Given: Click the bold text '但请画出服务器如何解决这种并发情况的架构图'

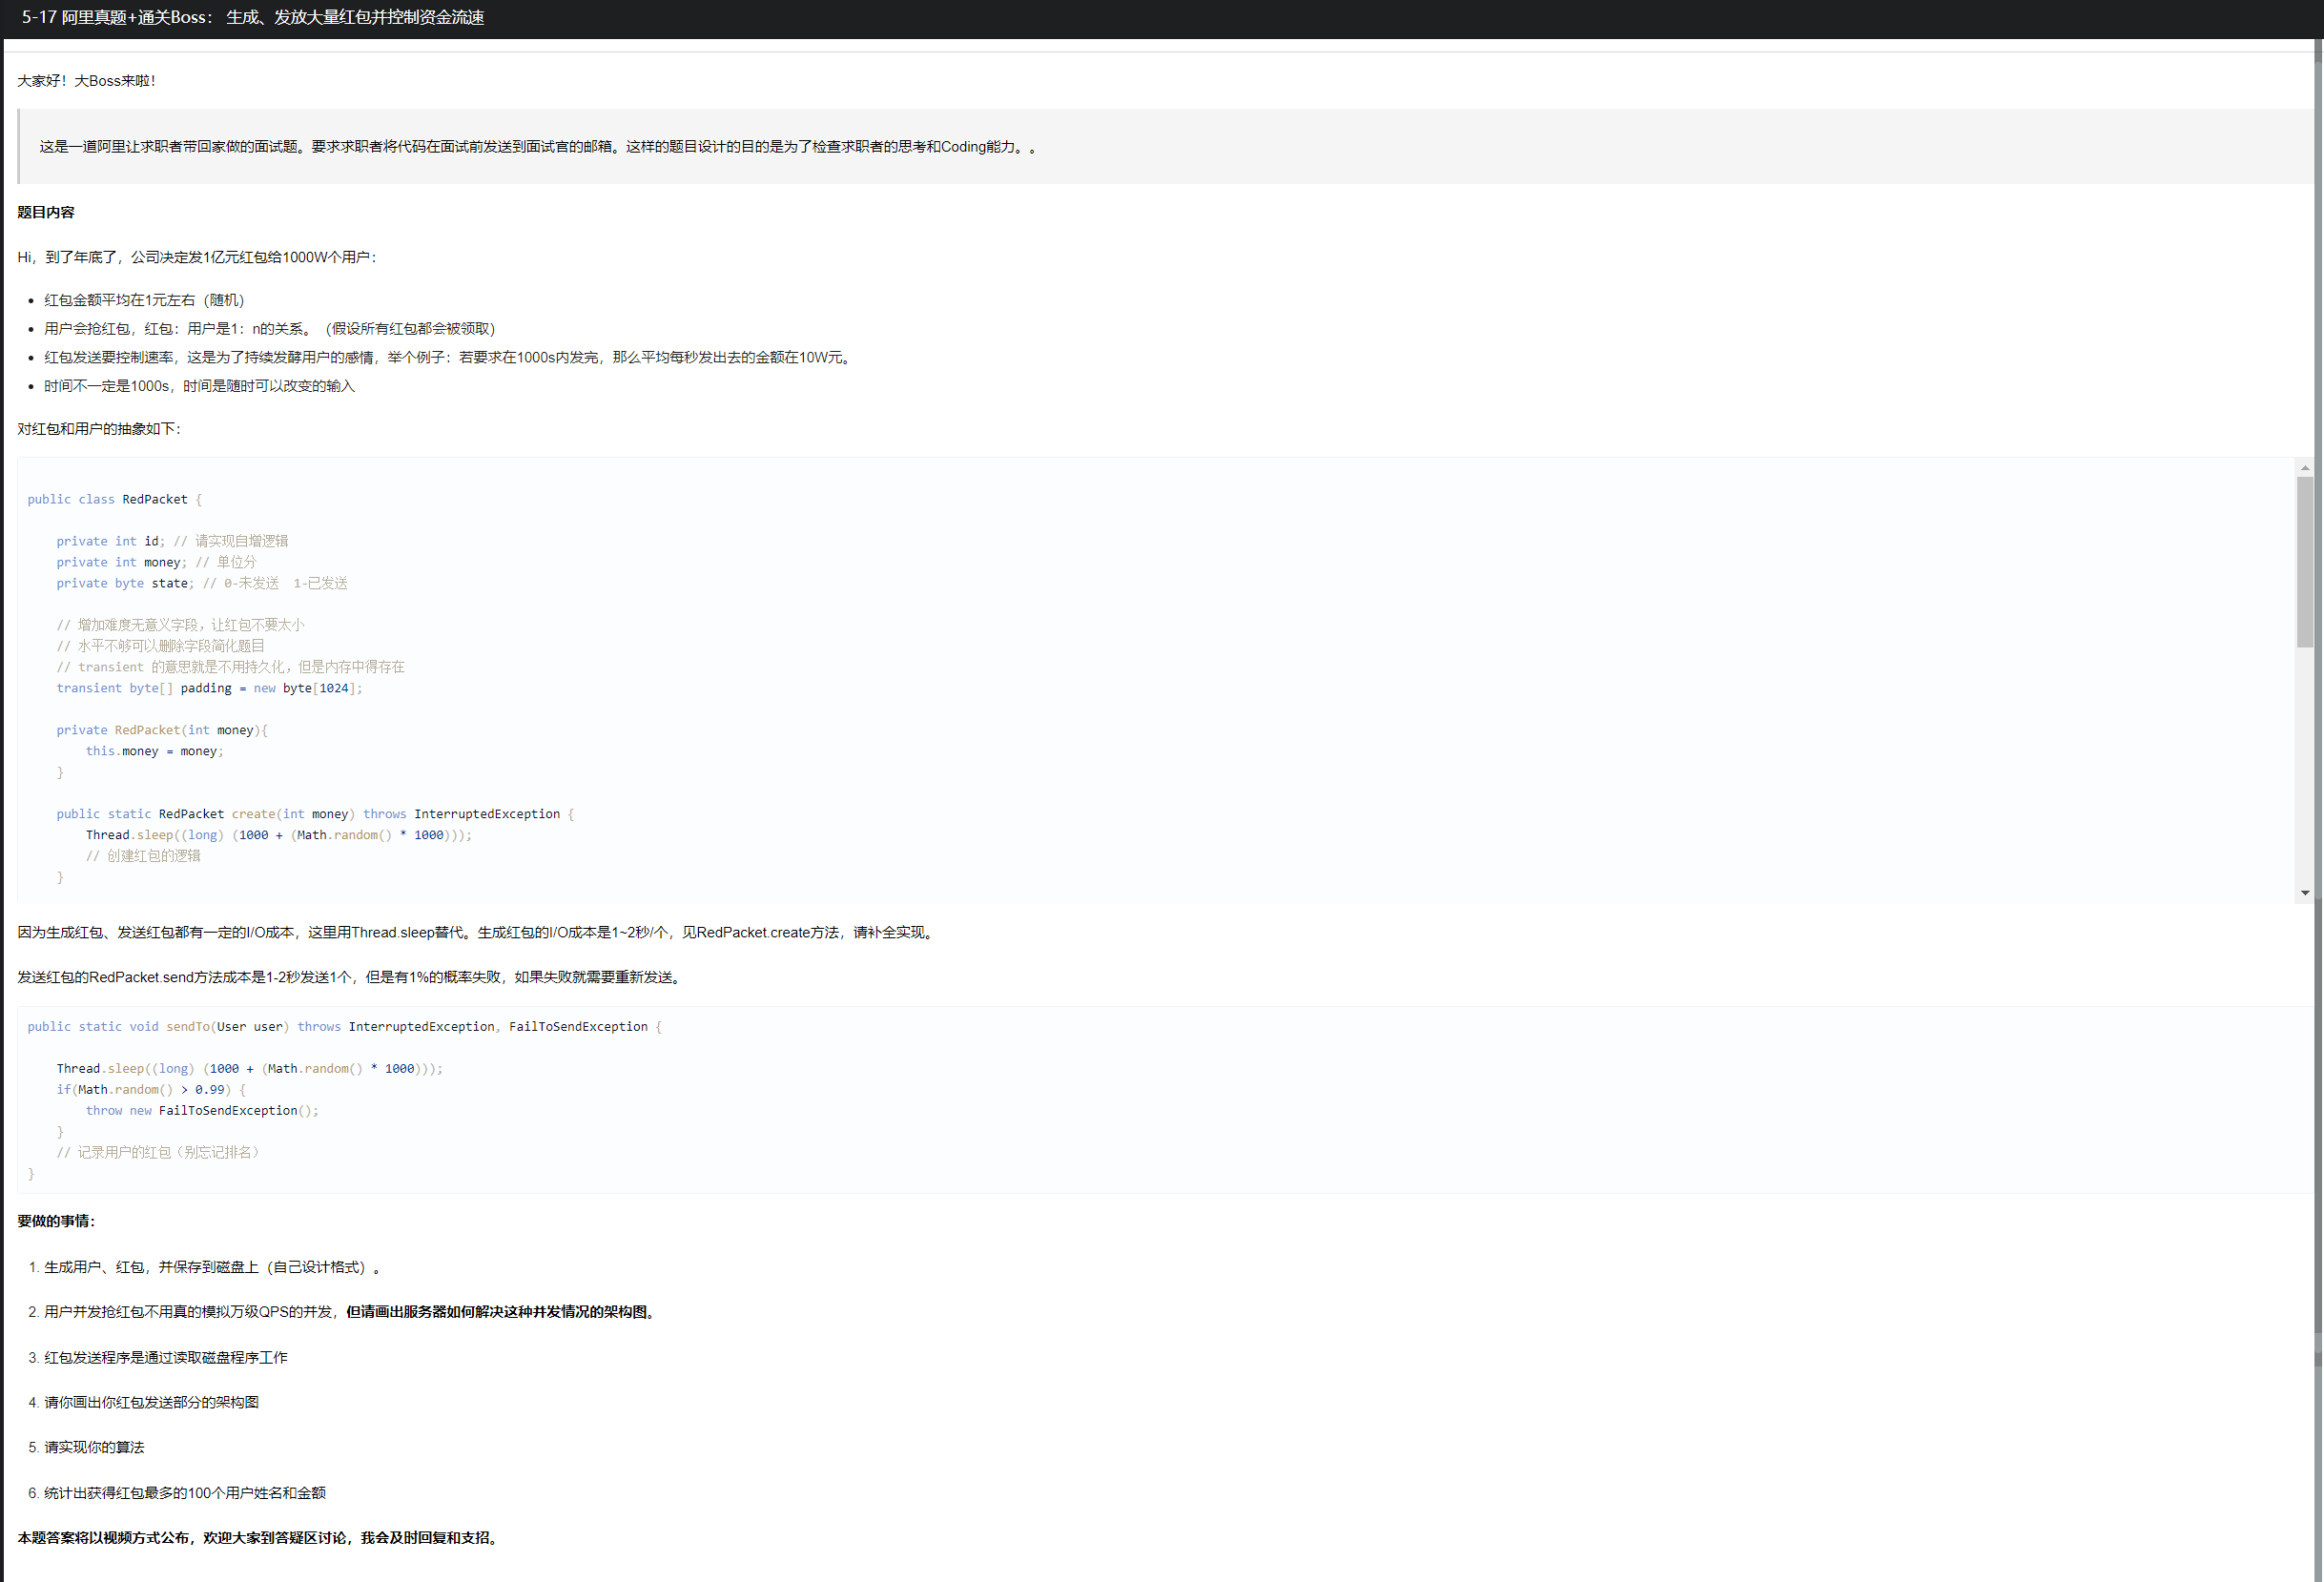Looking at the screenshot, I should pos(501,1312).
